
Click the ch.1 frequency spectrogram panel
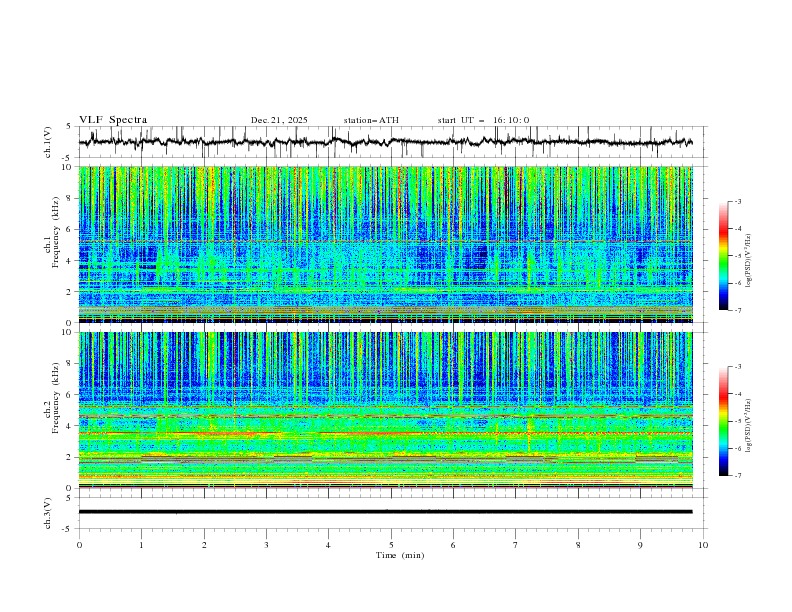coord(385,244)
